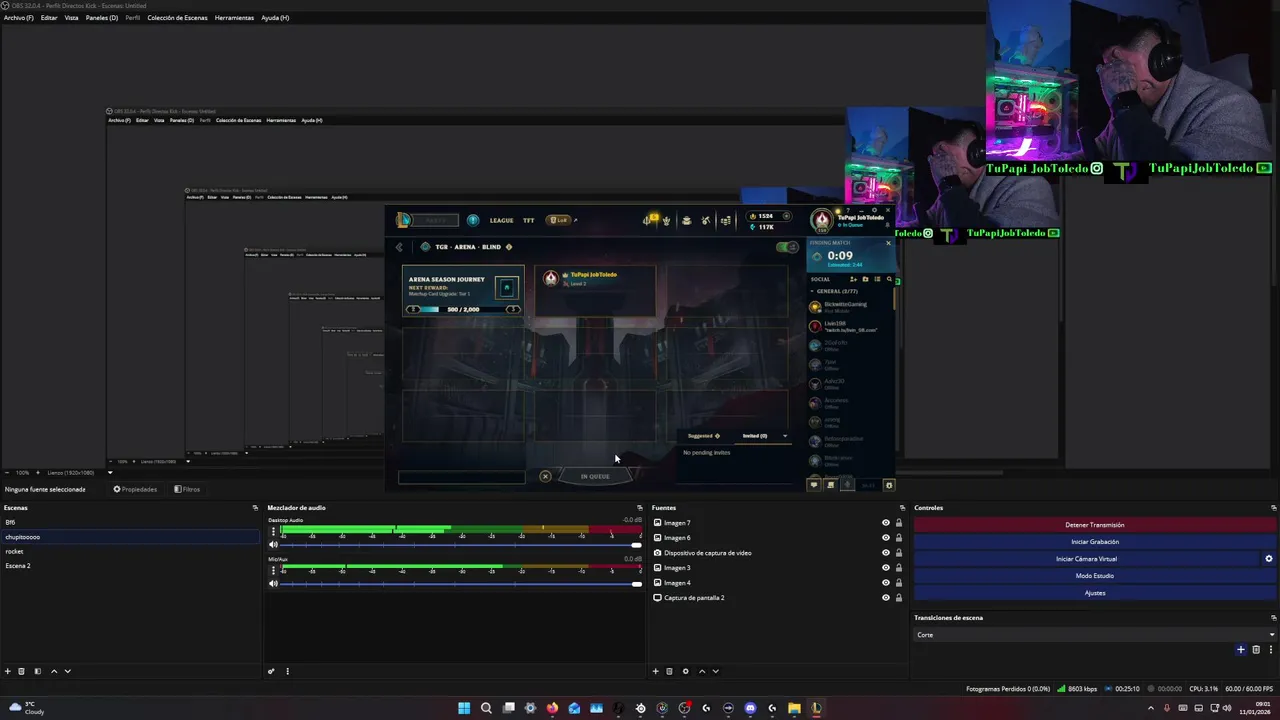Viewport: 1280px width, 720px height.
Task: Delete scene transition with trash icon
Action: [x=1256, y=650]
